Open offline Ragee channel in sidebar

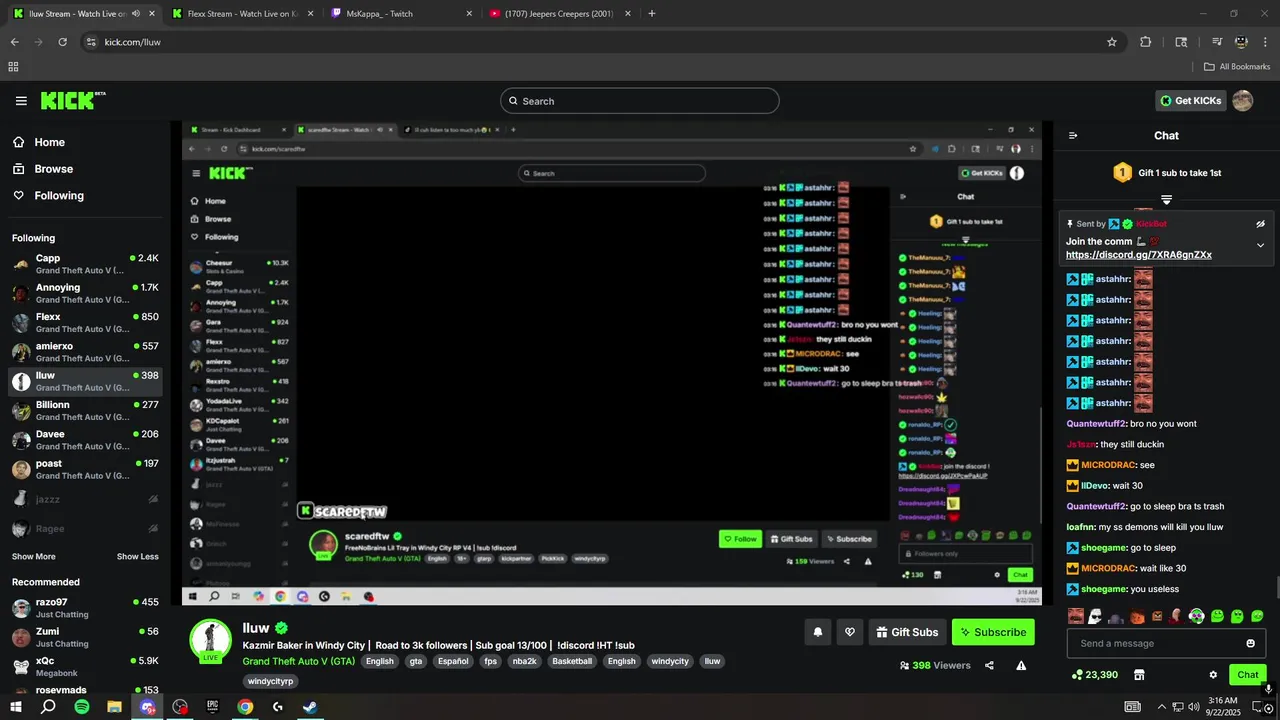[85, 529]
